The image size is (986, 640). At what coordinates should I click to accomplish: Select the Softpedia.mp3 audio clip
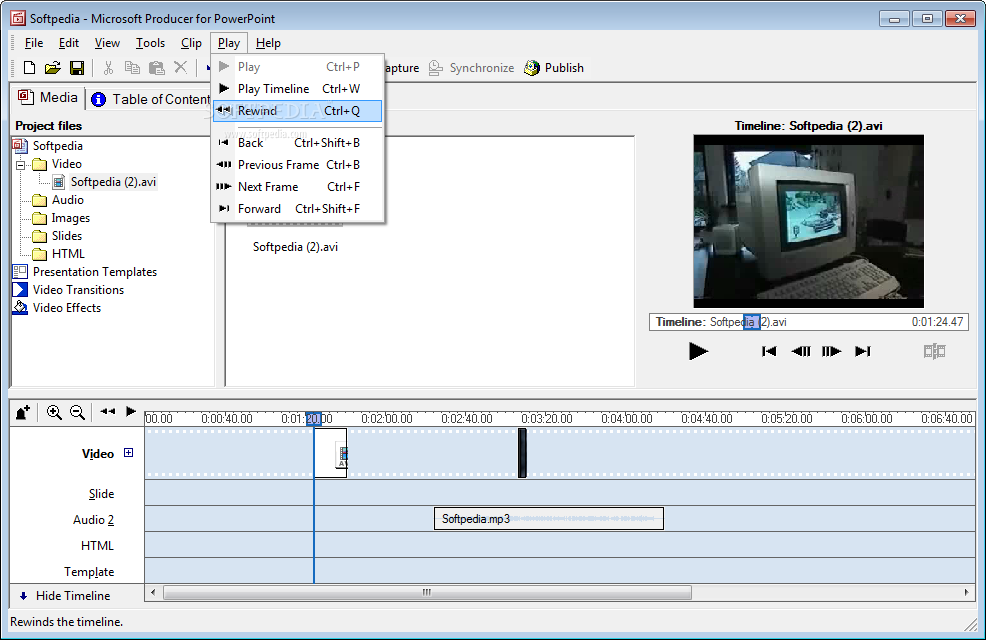click(548, 519)
